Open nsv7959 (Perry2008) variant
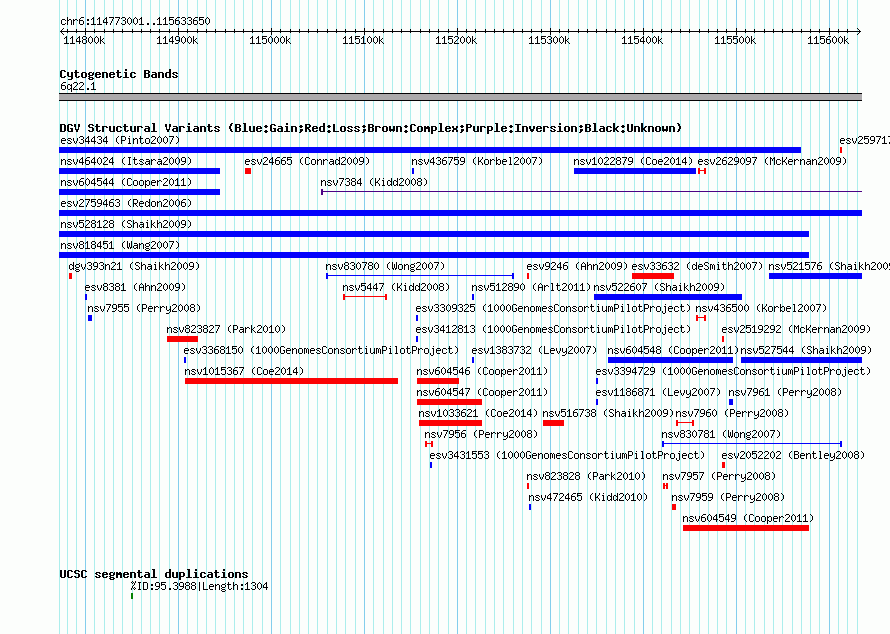 click(x=728, y=497)
